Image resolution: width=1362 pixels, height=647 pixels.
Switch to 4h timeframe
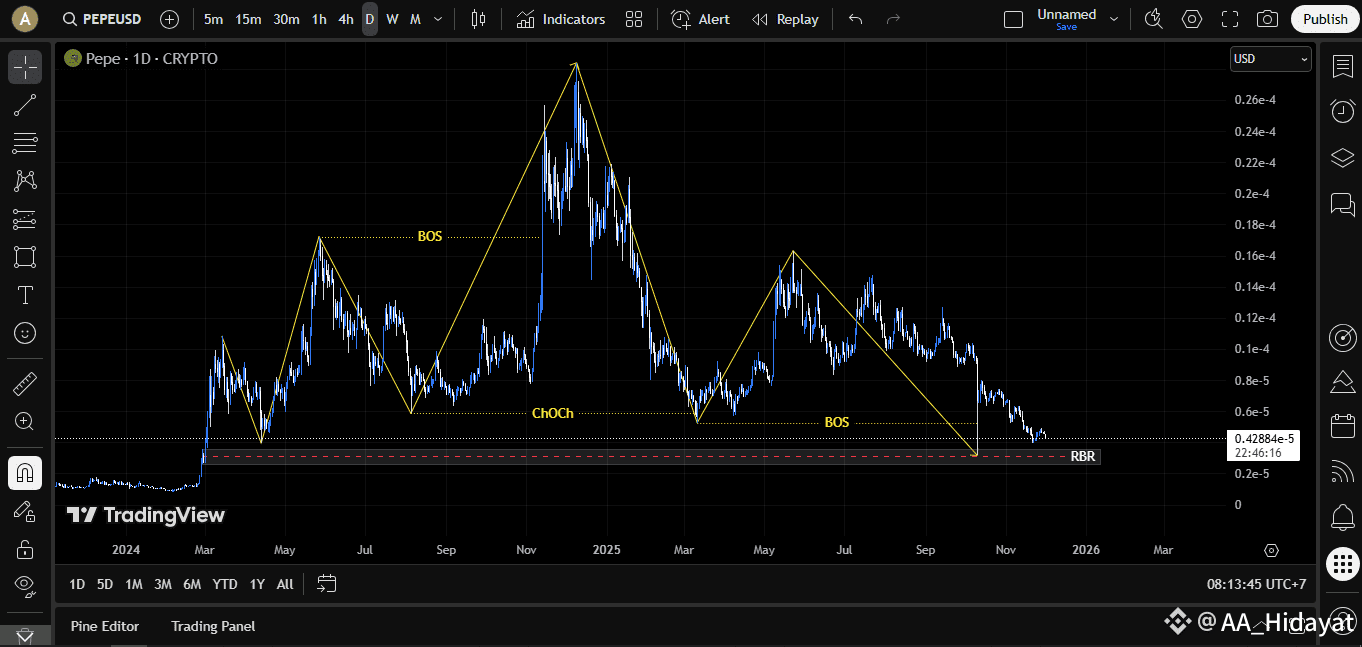pos(345,19)
